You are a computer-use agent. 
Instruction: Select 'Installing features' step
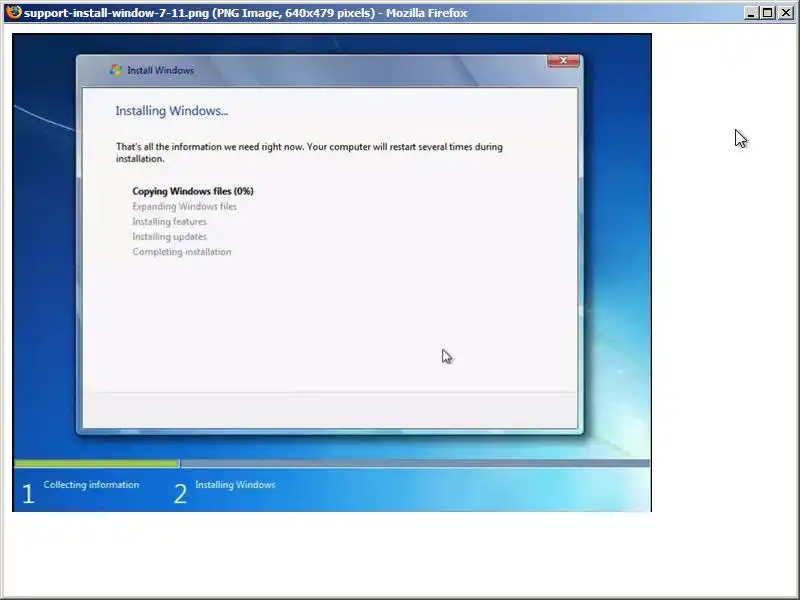[x=169, y=221]
